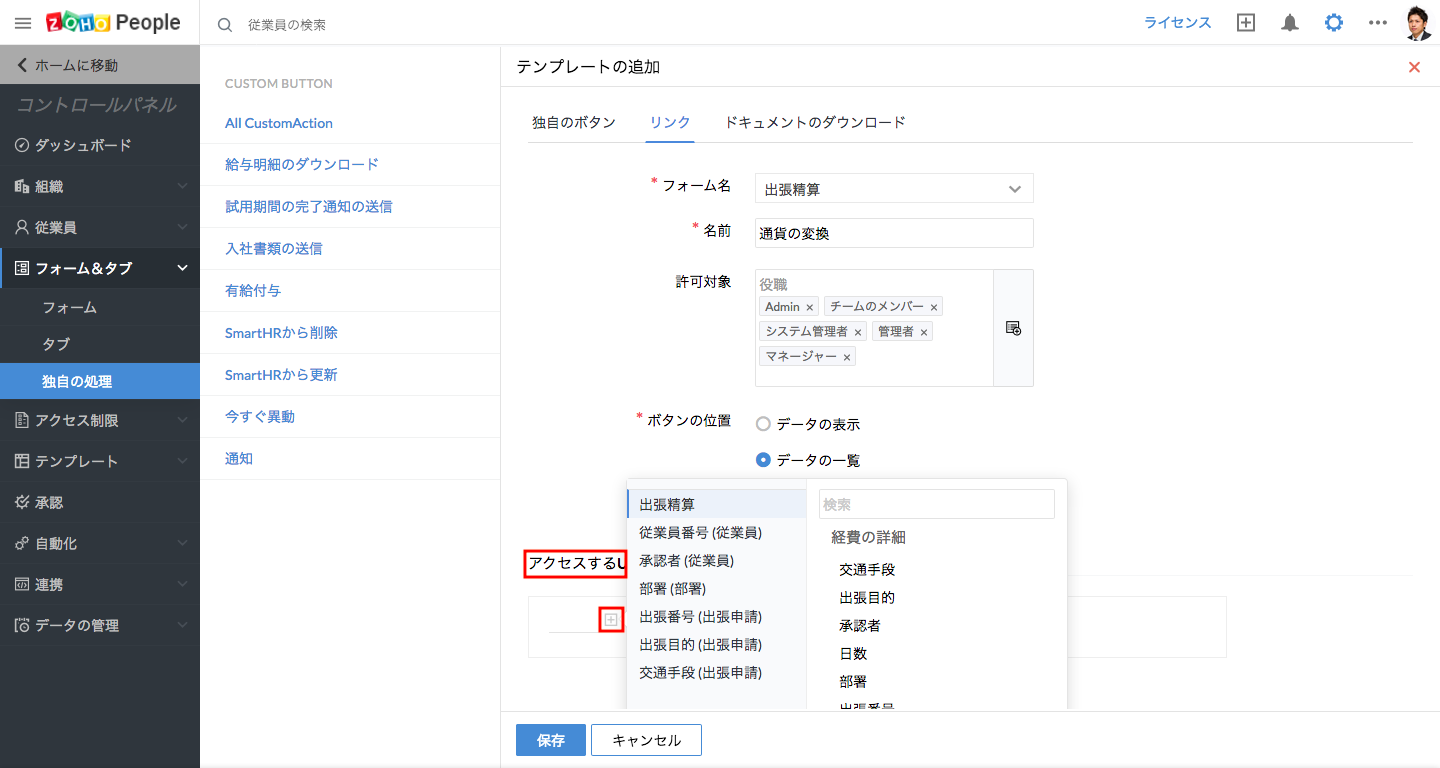Expand the 組織 sidebar section
The height and width of the screenshot is (768, 1440).
[x=100, y=186]
